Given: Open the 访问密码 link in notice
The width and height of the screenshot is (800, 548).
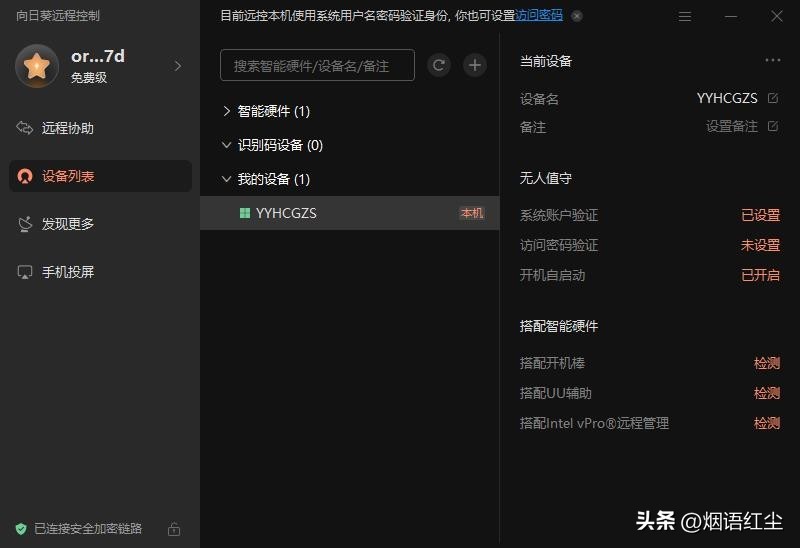Looking at the screenshot, I should (x=539, y=15).
